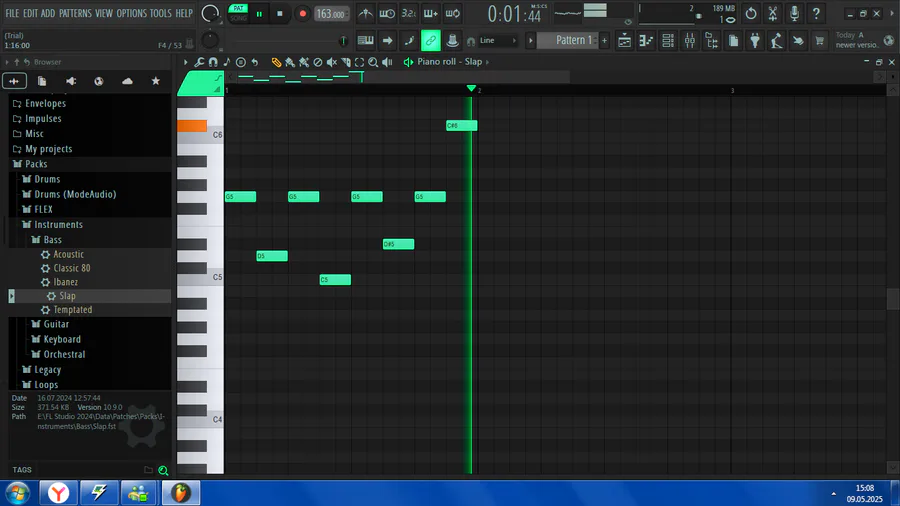The image size is (900, 506).
Task: Click one-click audio recording microphone
Action: (794, 13)
